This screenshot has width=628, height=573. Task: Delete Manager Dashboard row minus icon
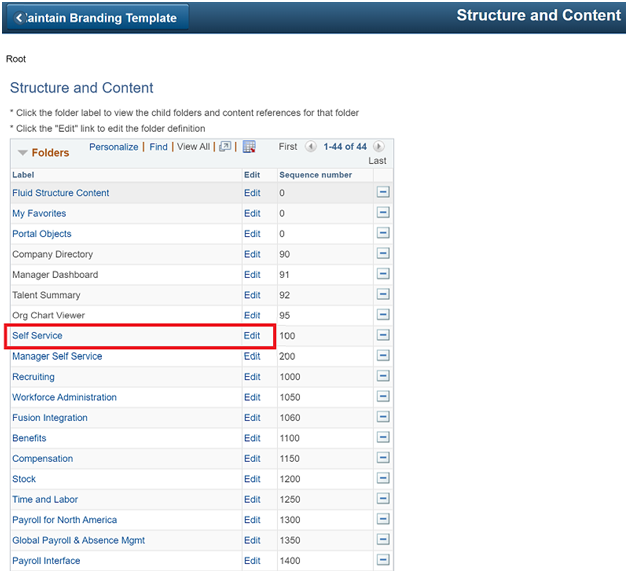point(383,274)
